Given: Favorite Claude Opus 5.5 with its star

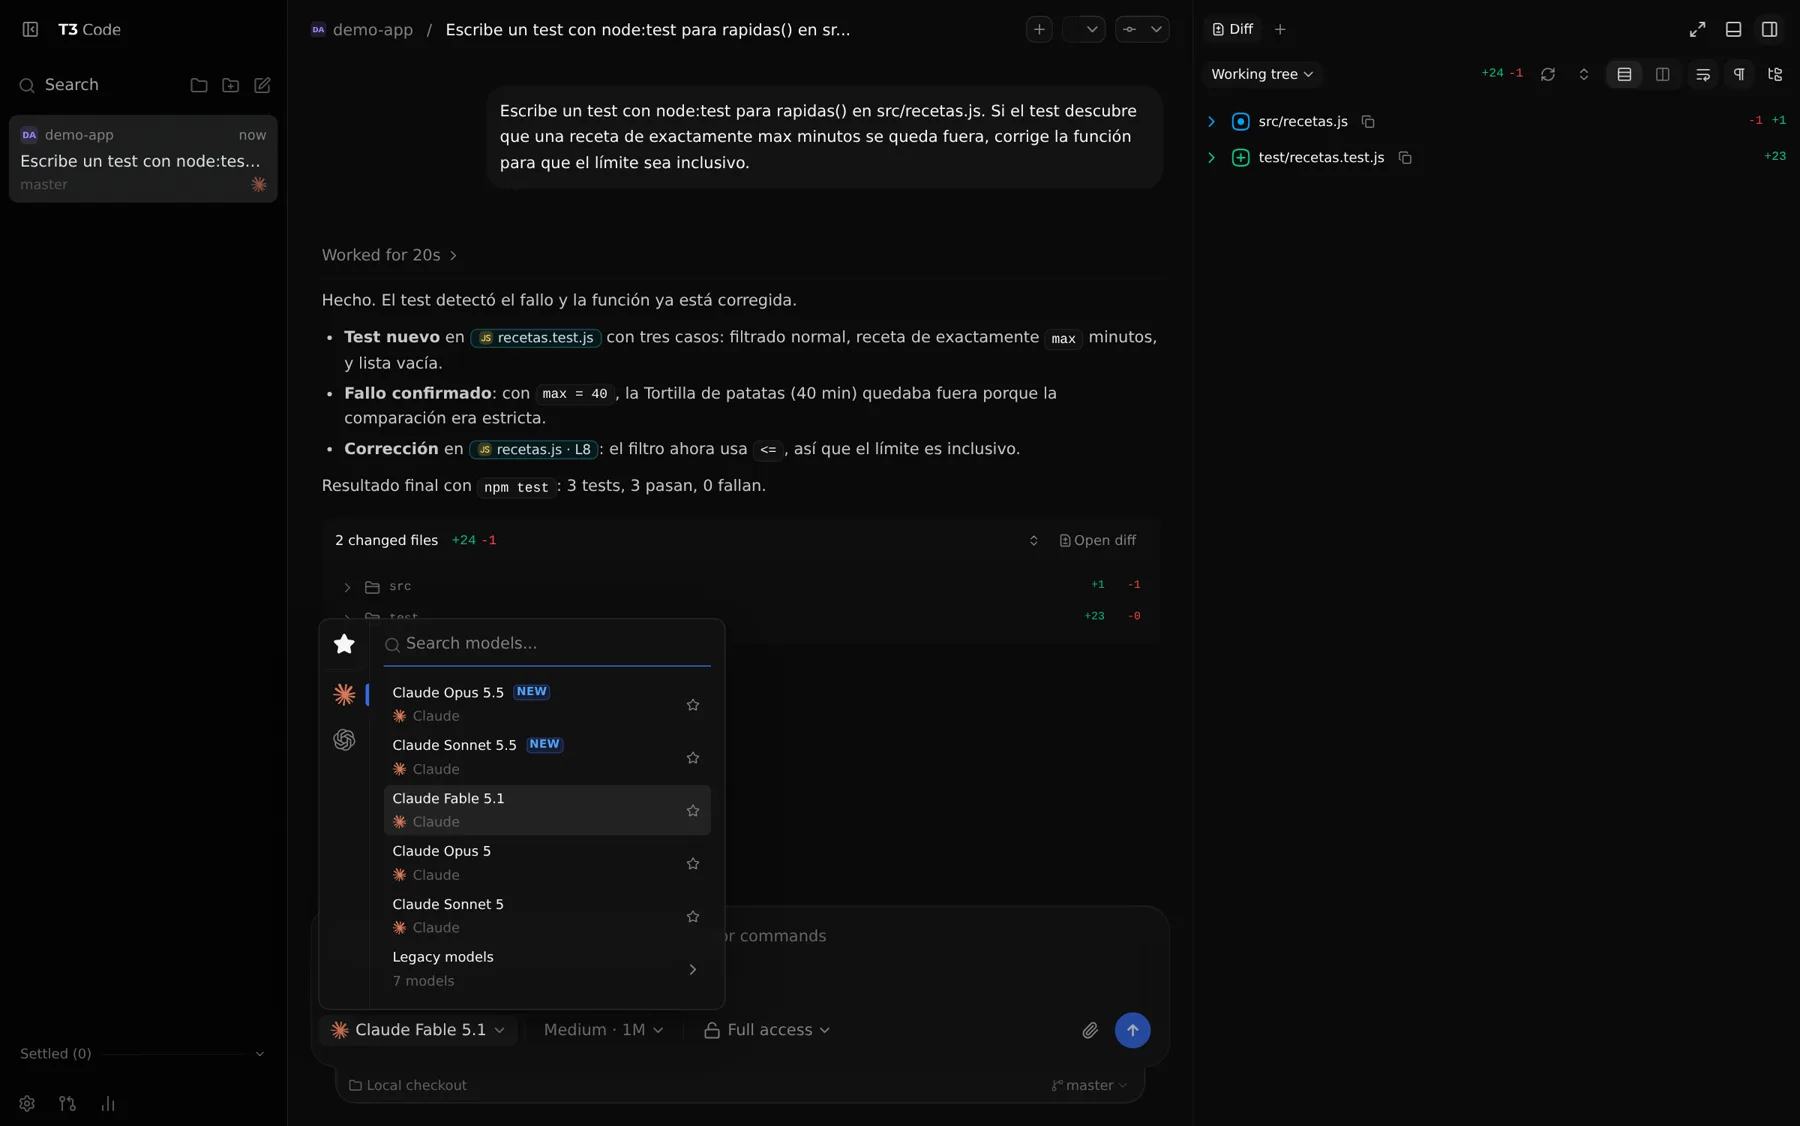Looking at the screenshot, I should (x=693, y=705).
